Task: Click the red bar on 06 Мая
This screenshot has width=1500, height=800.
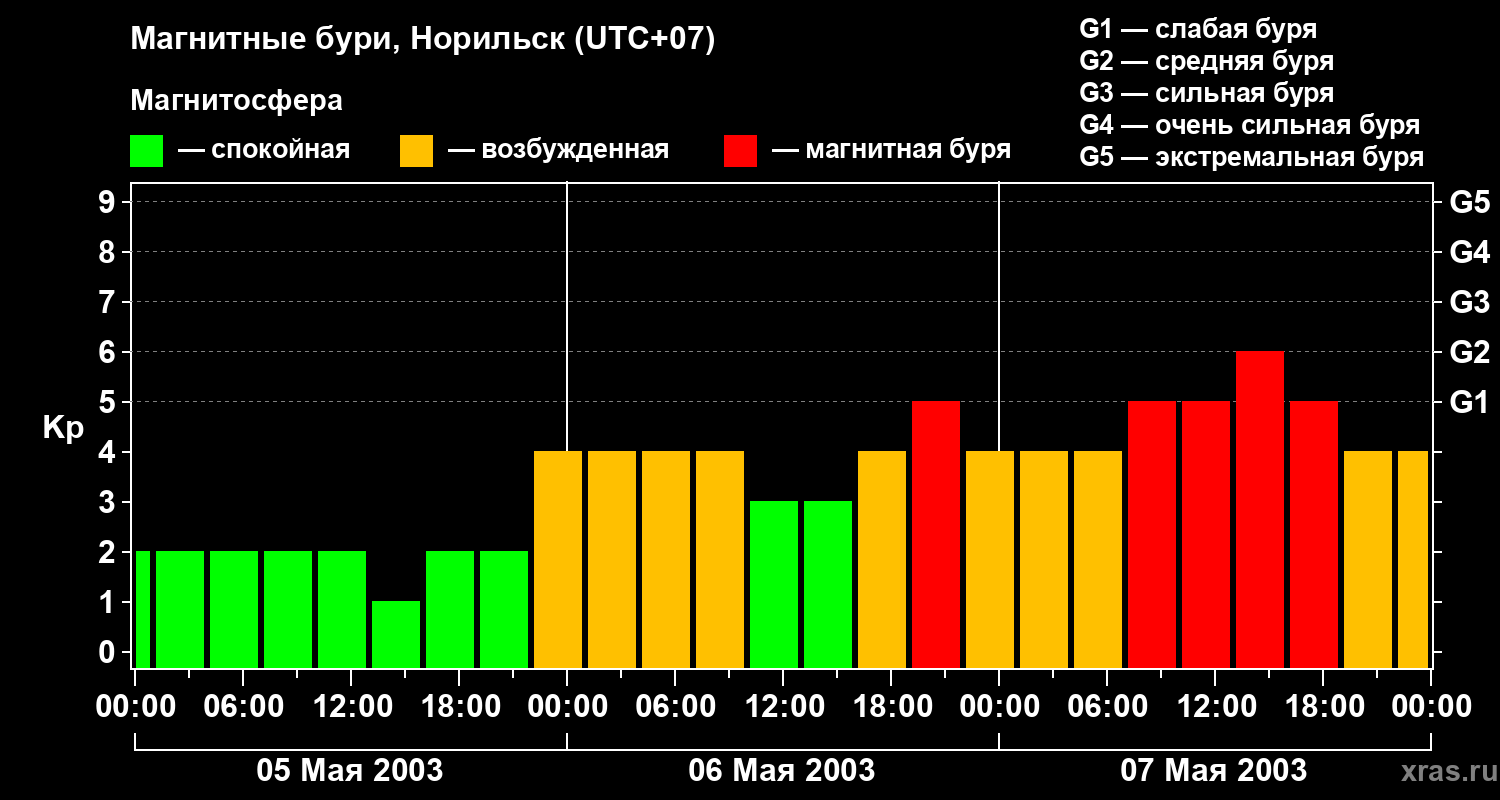Action: point(936,534)
